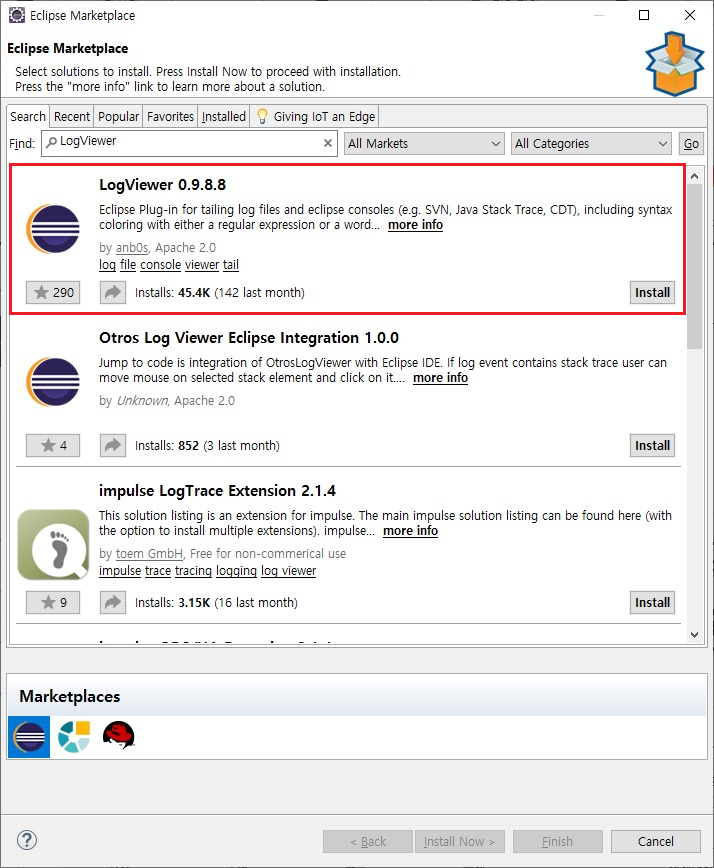Click the 'logging' tag under impulse LogTrace
Screen dimensions: 714x868
pyautogui.click(x=236, y=571)
